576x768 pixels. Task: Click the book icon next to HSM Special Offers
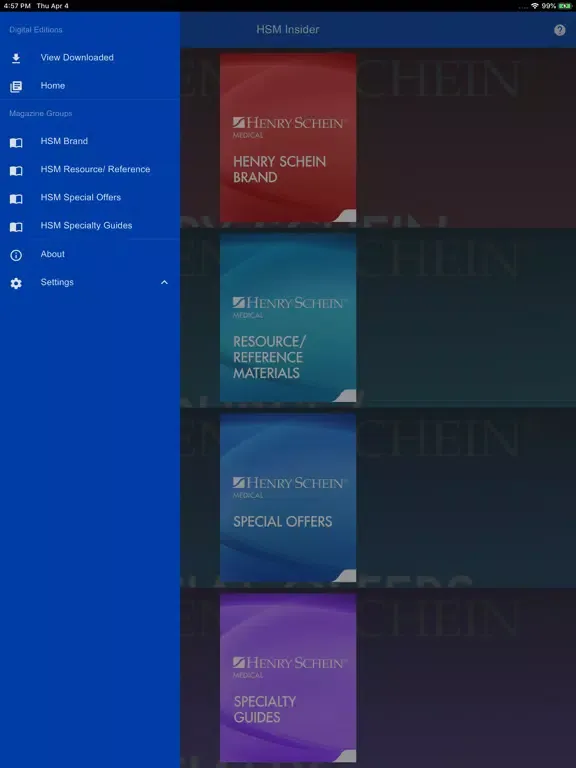pos(16,199)
